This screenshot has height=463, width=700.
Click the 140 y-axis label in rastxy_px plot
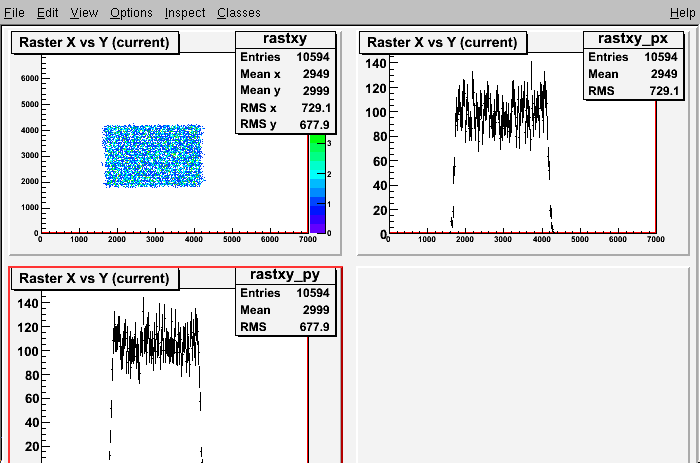pyautogui.click(x=375, y=64)
